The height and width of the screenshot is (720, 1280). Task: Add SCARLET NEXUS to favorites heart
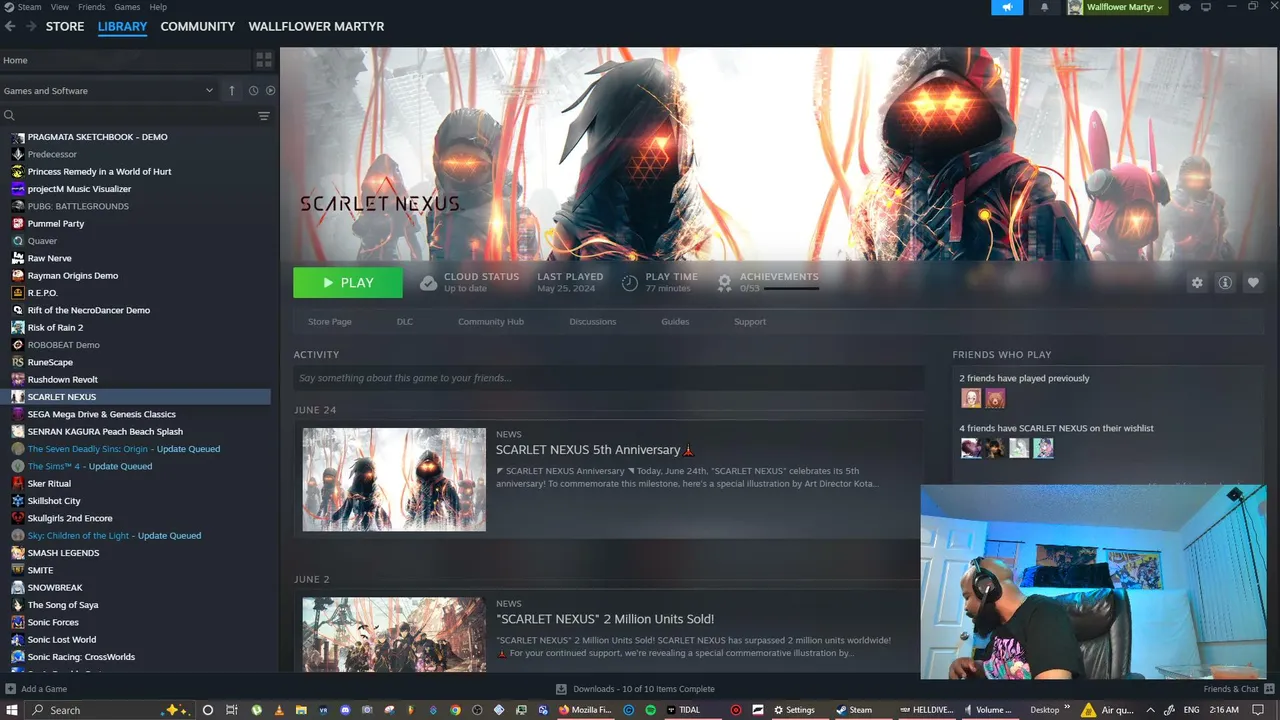1253,283
